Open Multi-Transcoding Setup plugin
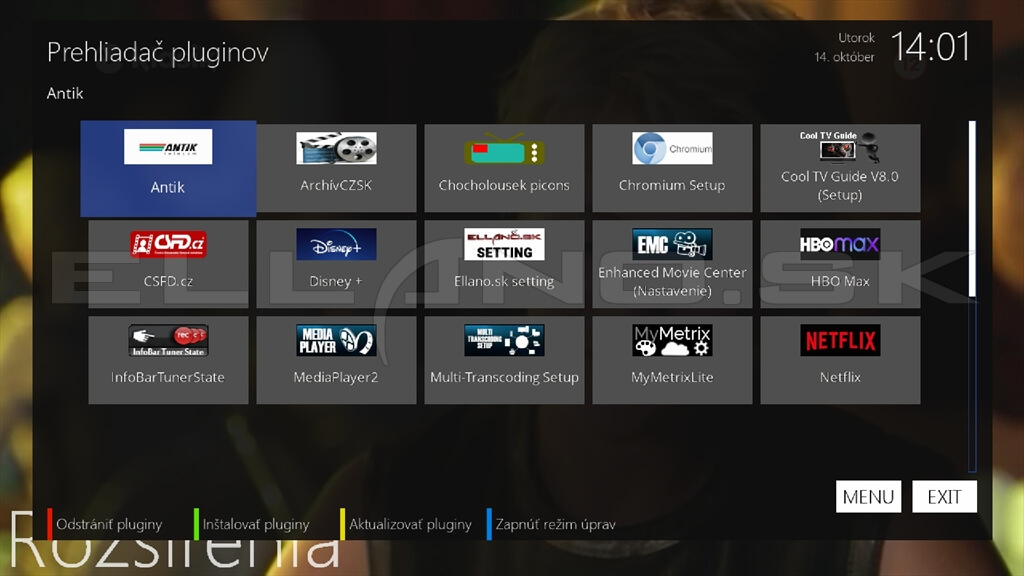 (x=504, y=360)
